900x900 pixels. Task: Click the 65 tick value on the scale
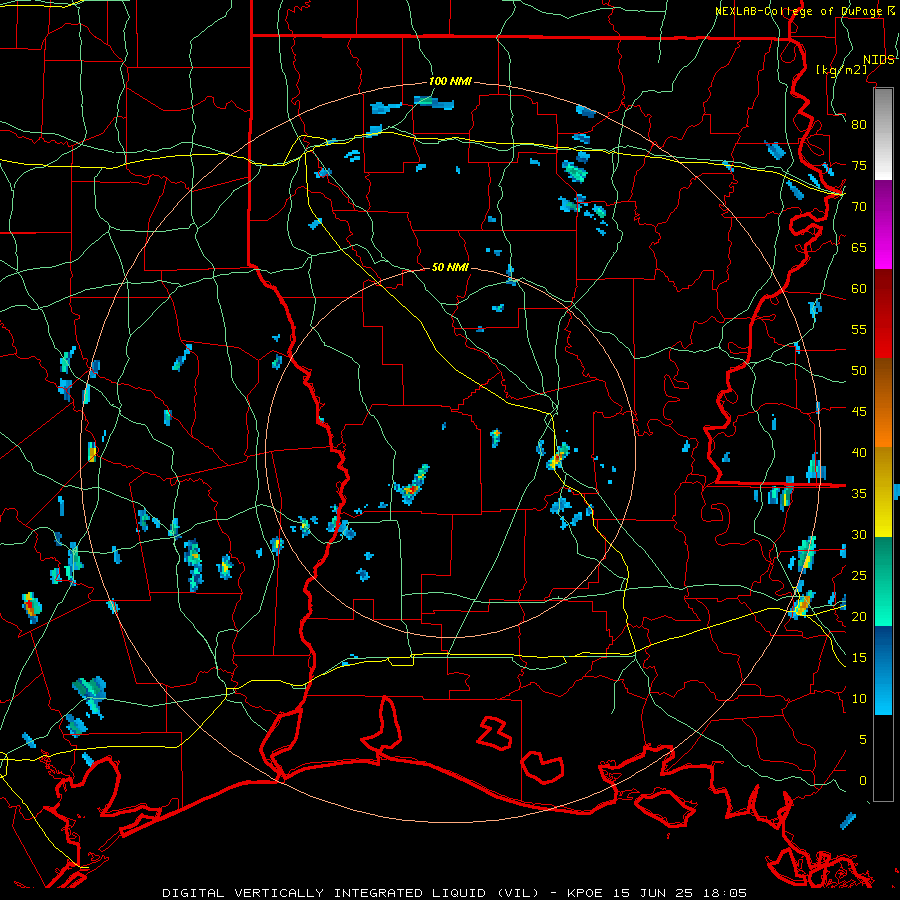[859, 247]
